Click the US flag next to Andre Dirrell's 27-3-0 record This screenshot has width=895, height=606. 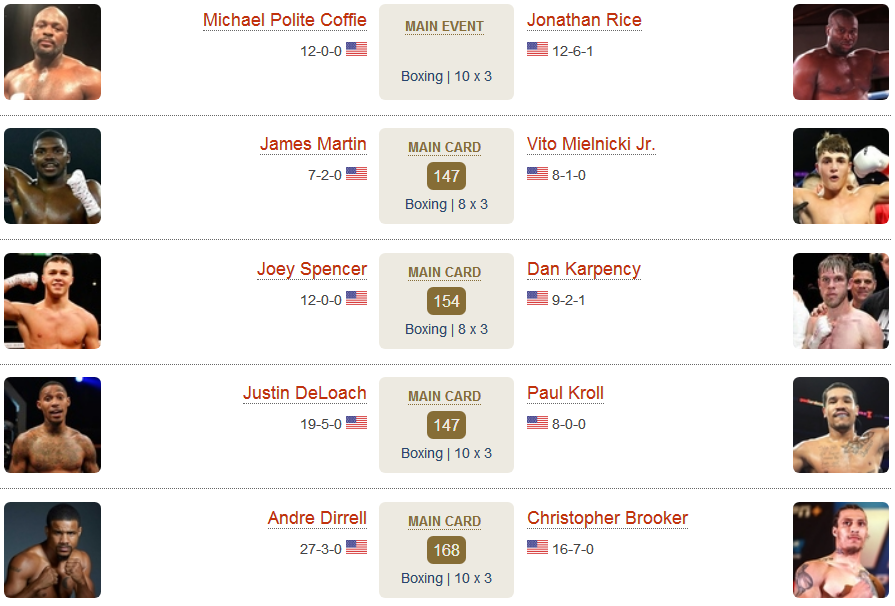click(x=356, y=547)
